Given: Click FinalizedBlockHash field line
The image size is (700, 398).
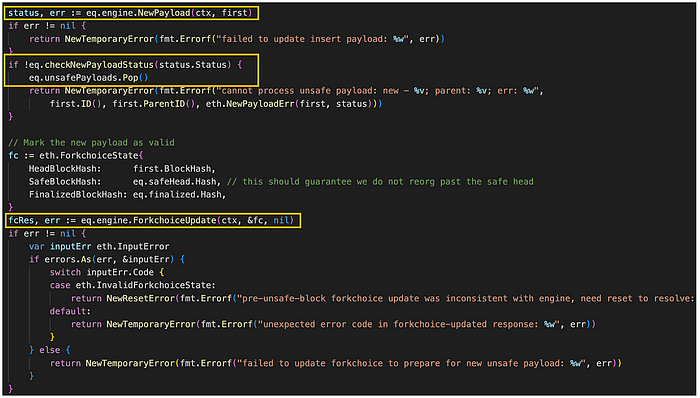Looking at the screenshot, I should 128,195.
